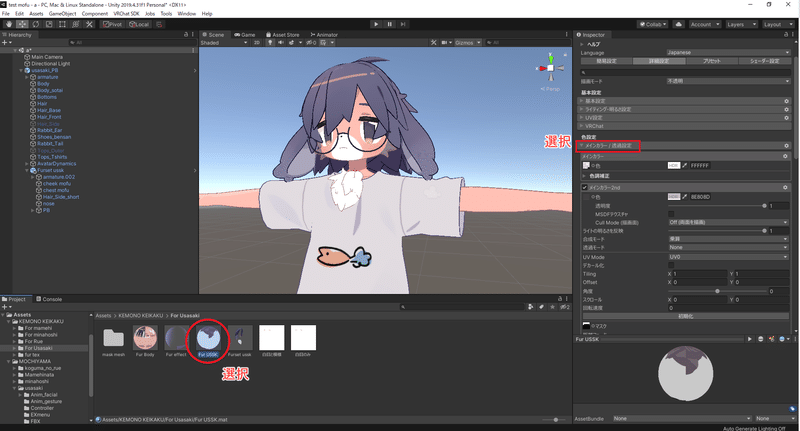This screenshot has height=431, width=800.
Task: Switch to the Console tab
Action: (x=49, y=299)
